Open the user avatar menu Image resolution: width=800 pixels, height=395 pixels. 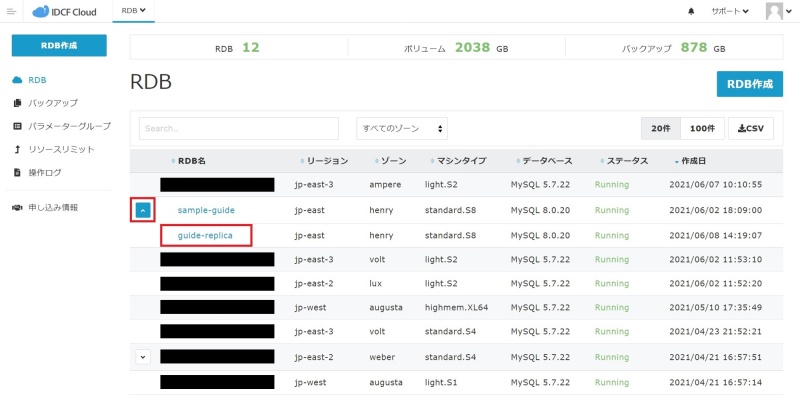point(778,11)
